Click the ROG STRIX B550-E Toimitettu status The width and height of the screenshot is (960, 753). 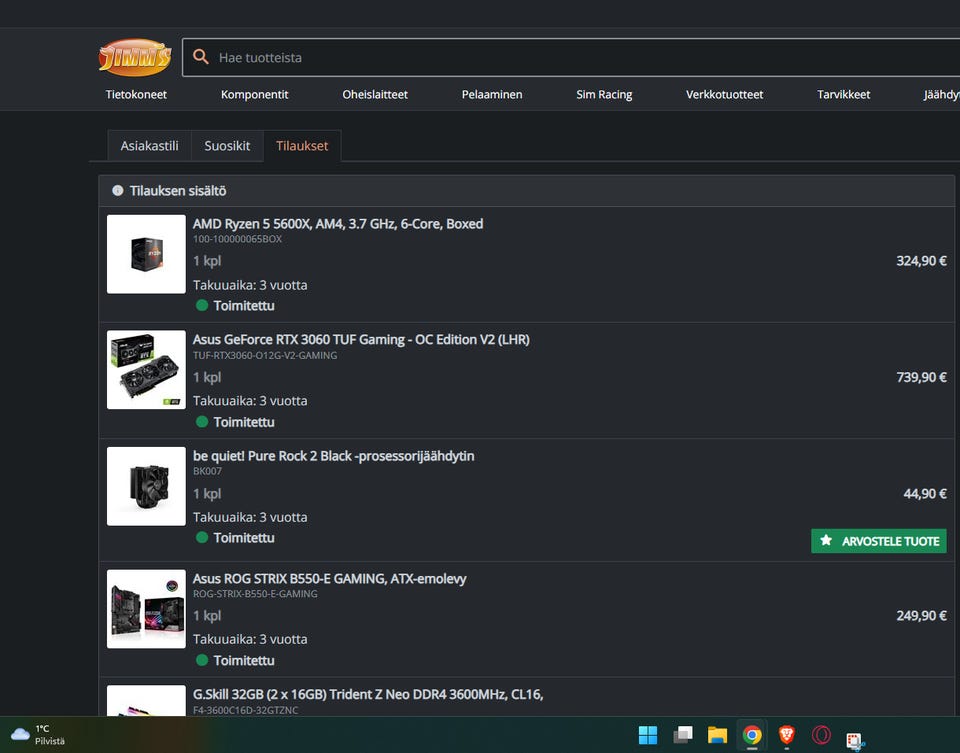[235, 661]
